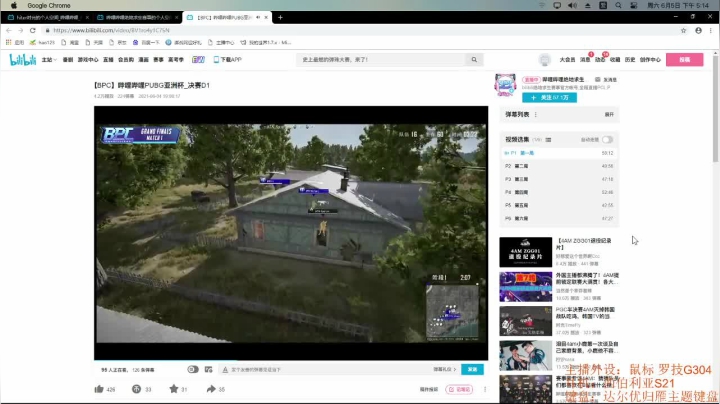
Task: Click the macOS volume icon in menu bar
Action: [x=572, y=6]
